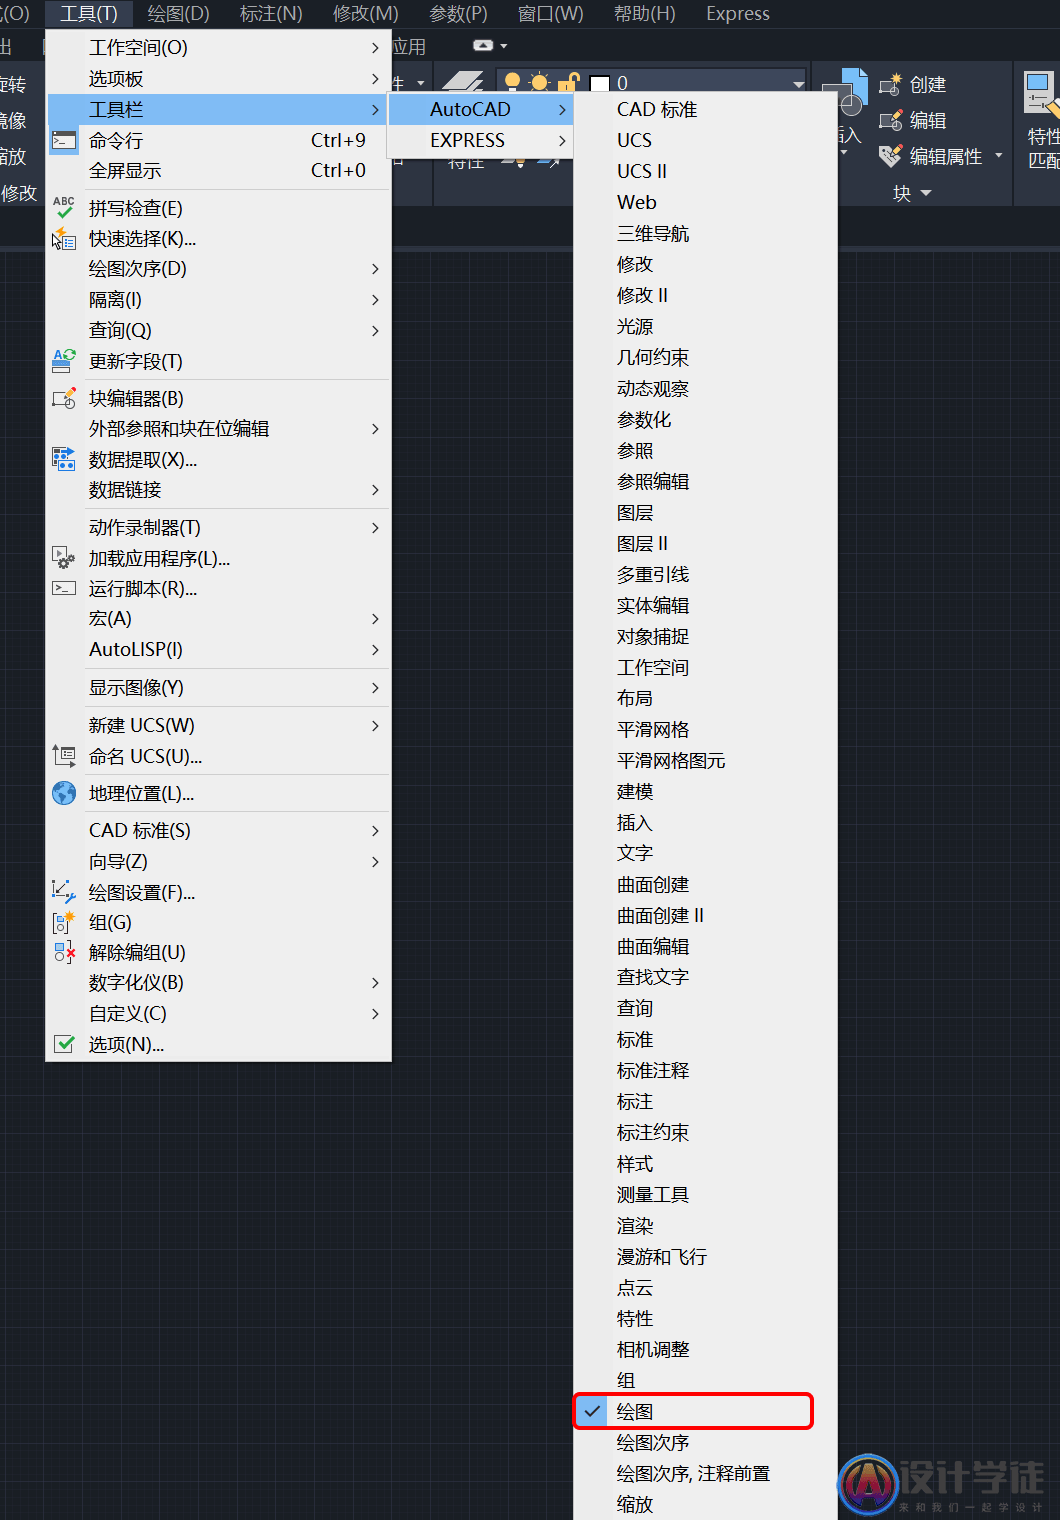The height and width of the screenshot is (1520, 1060).
Task: Choose the UCS II toolbar entry
Action: click(705, 171)
